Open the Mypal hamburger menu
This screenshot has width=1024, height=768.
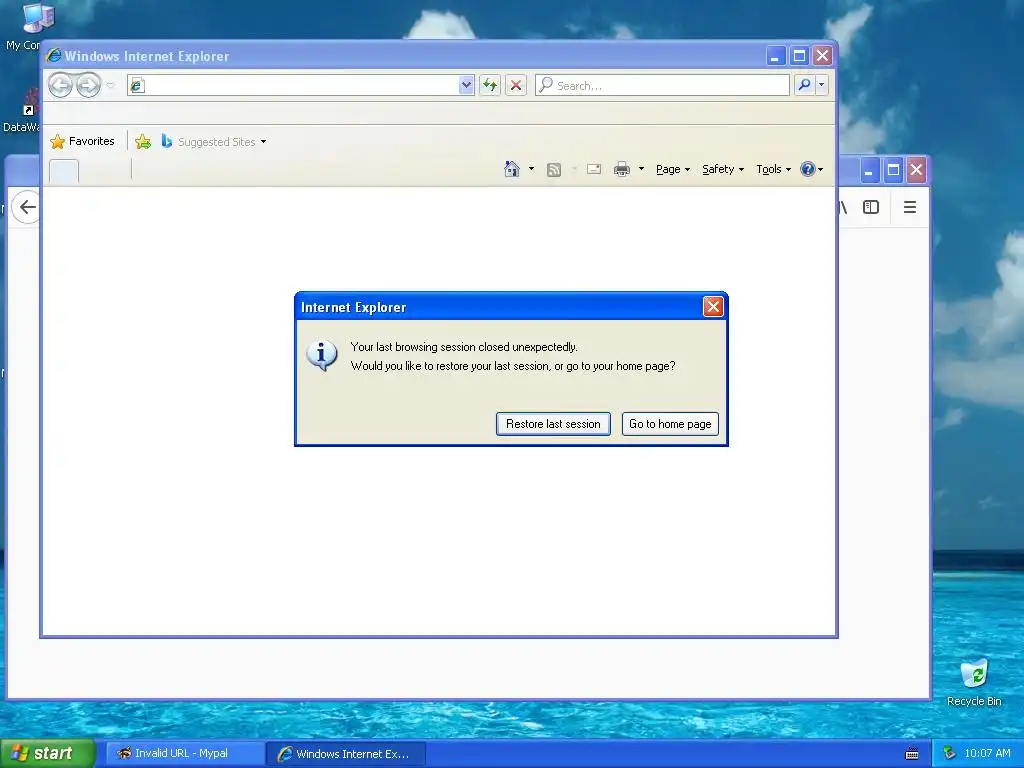[910, 208]
